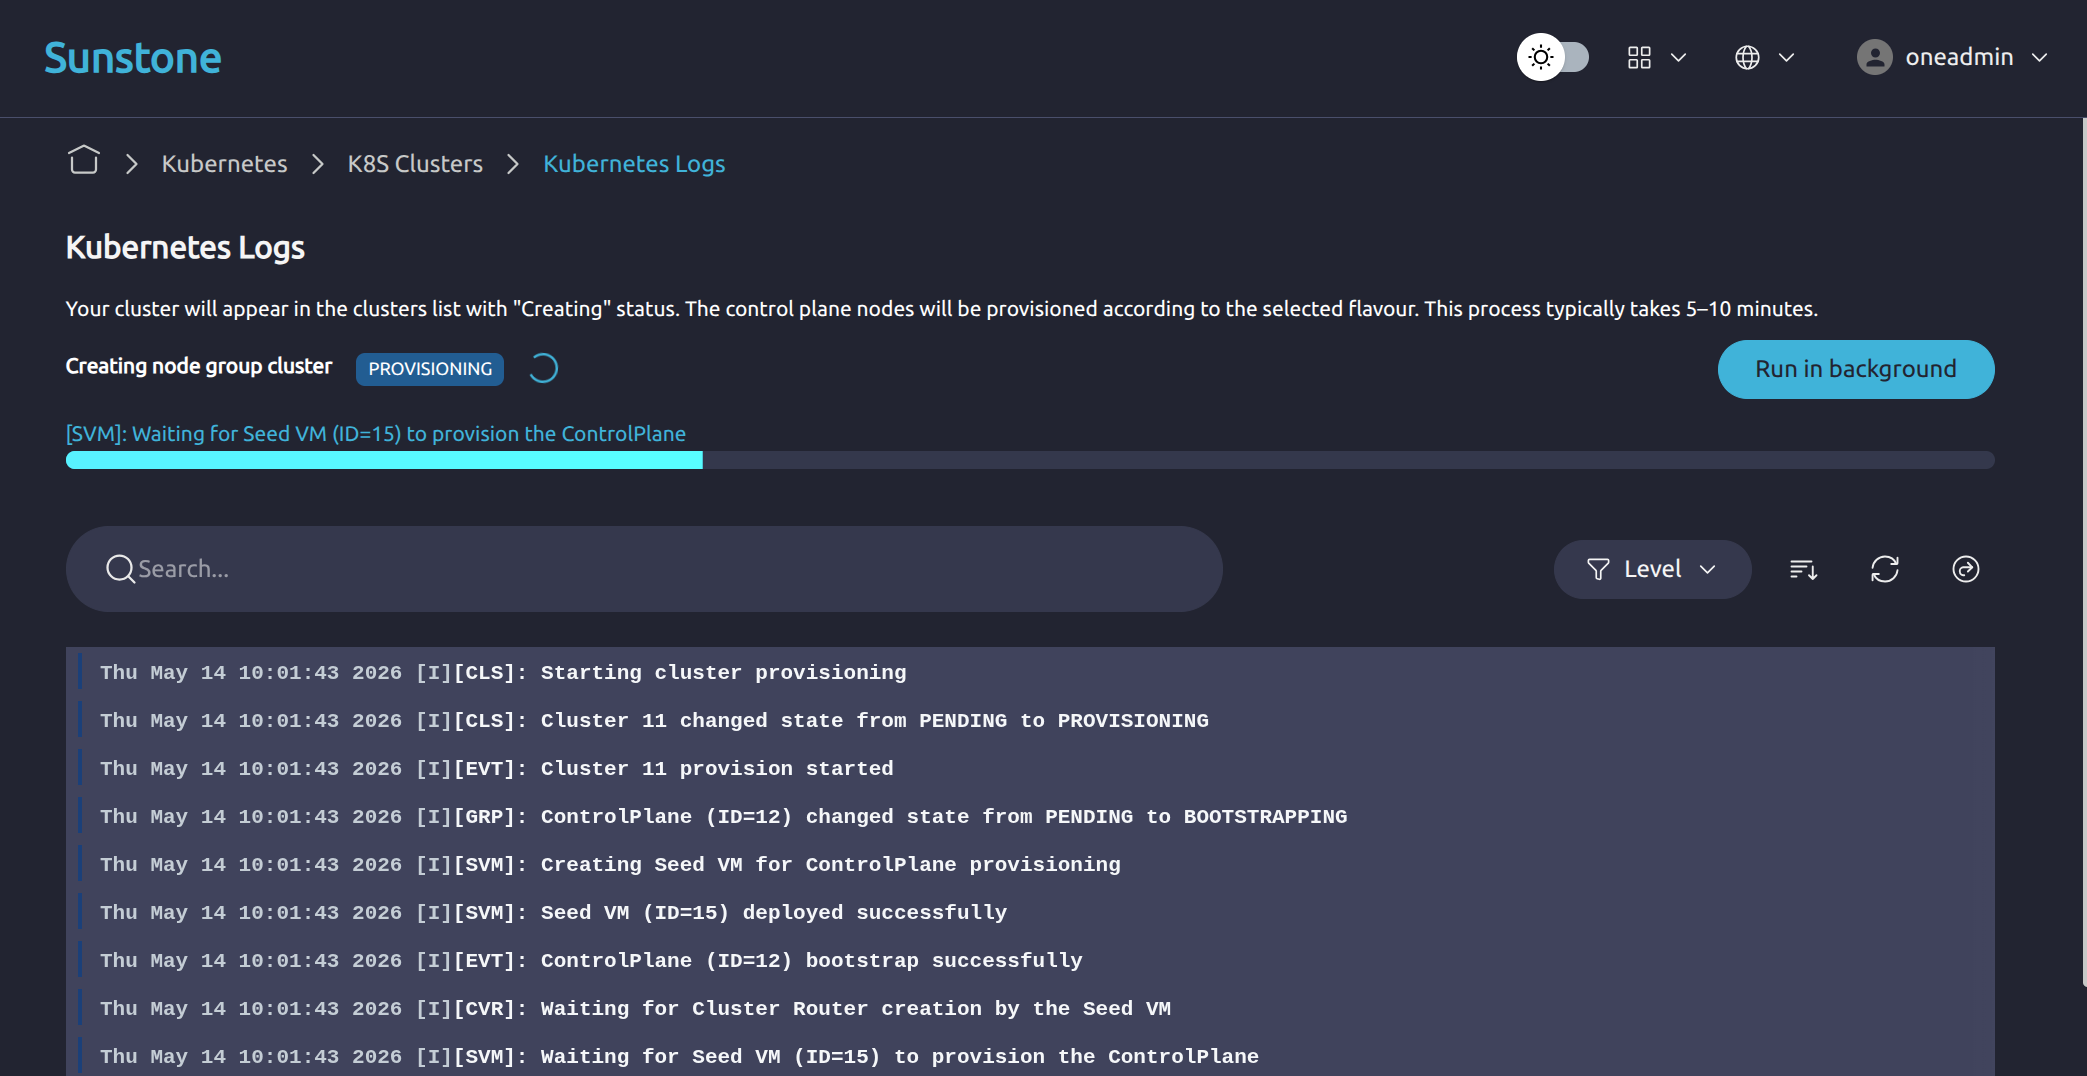2087x1076 pixels.
Task: Select log 'Cluster 11 provision started'
Action: pos(1030,769)
